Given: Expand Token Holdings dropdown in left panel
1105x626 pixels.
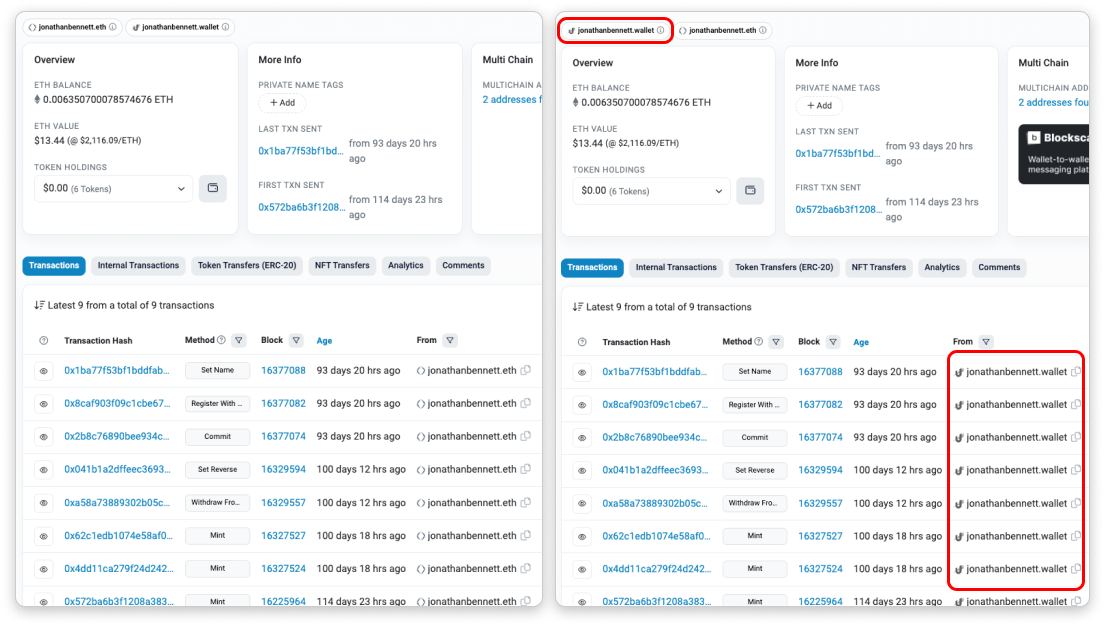Looking at the screenshot, I should (x=113, y=188).
